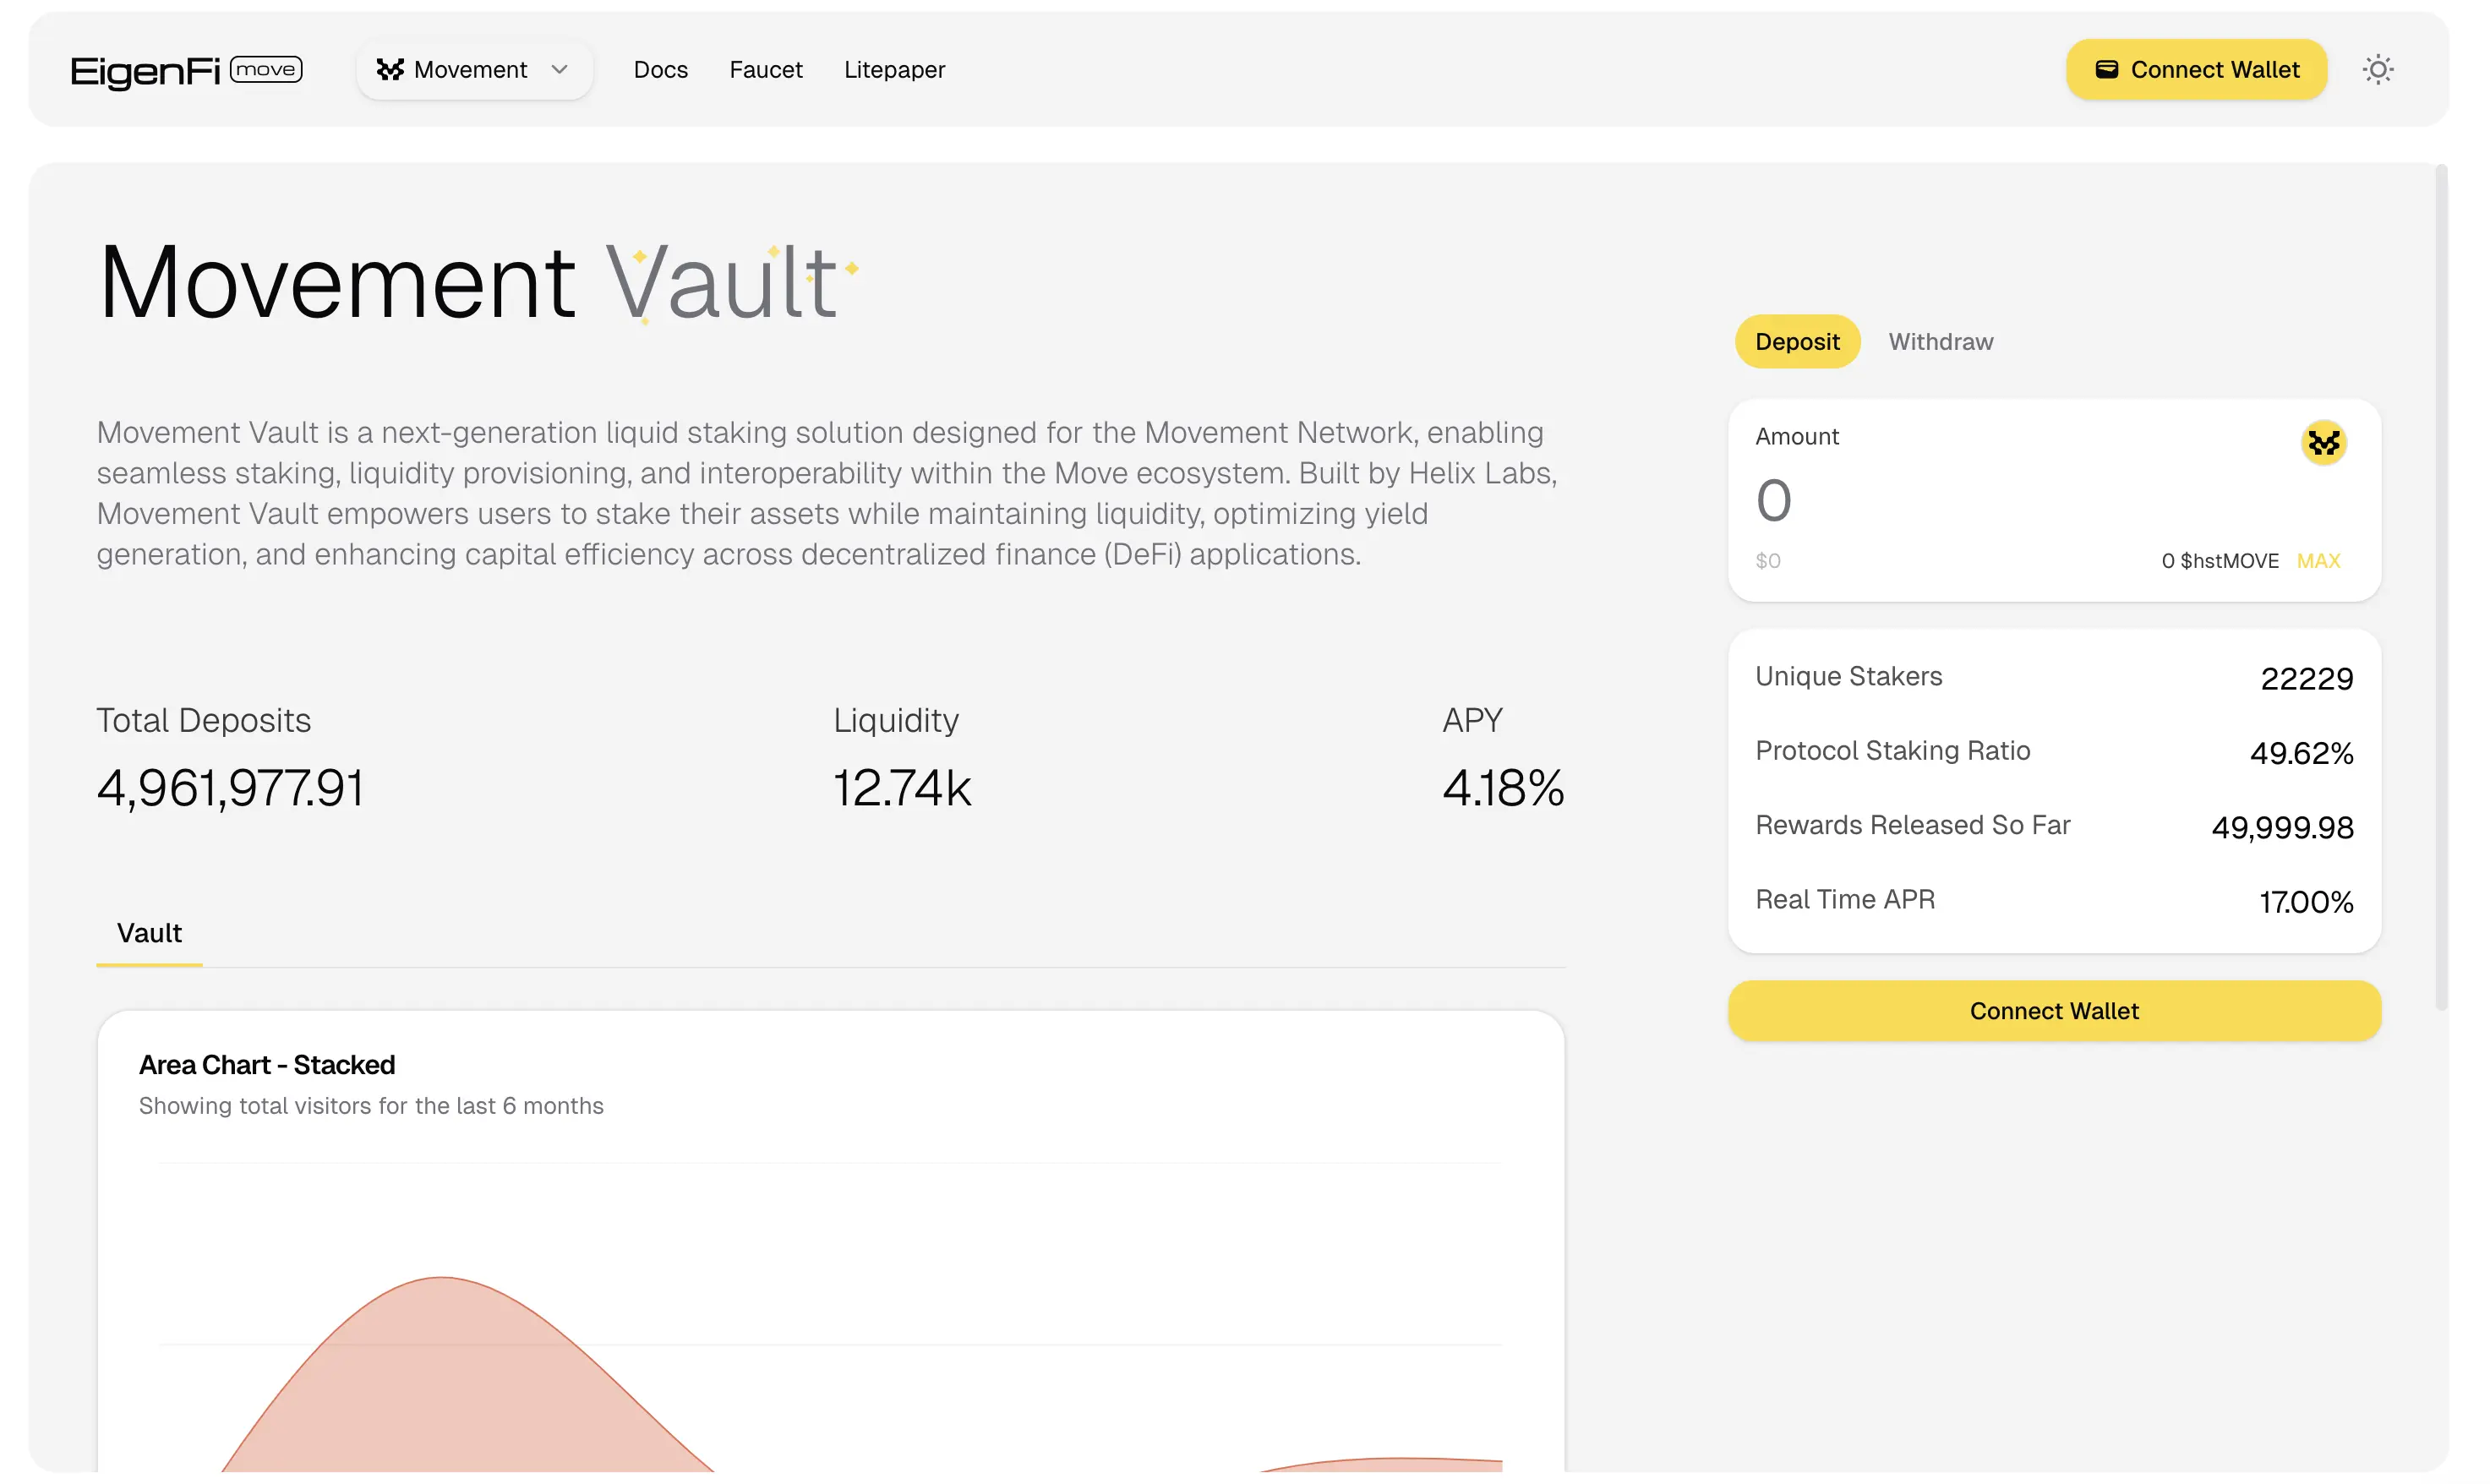Click the Movement network icon in the selector
The height and width of the screenshot is (1484, 2490).
point(390,70)
